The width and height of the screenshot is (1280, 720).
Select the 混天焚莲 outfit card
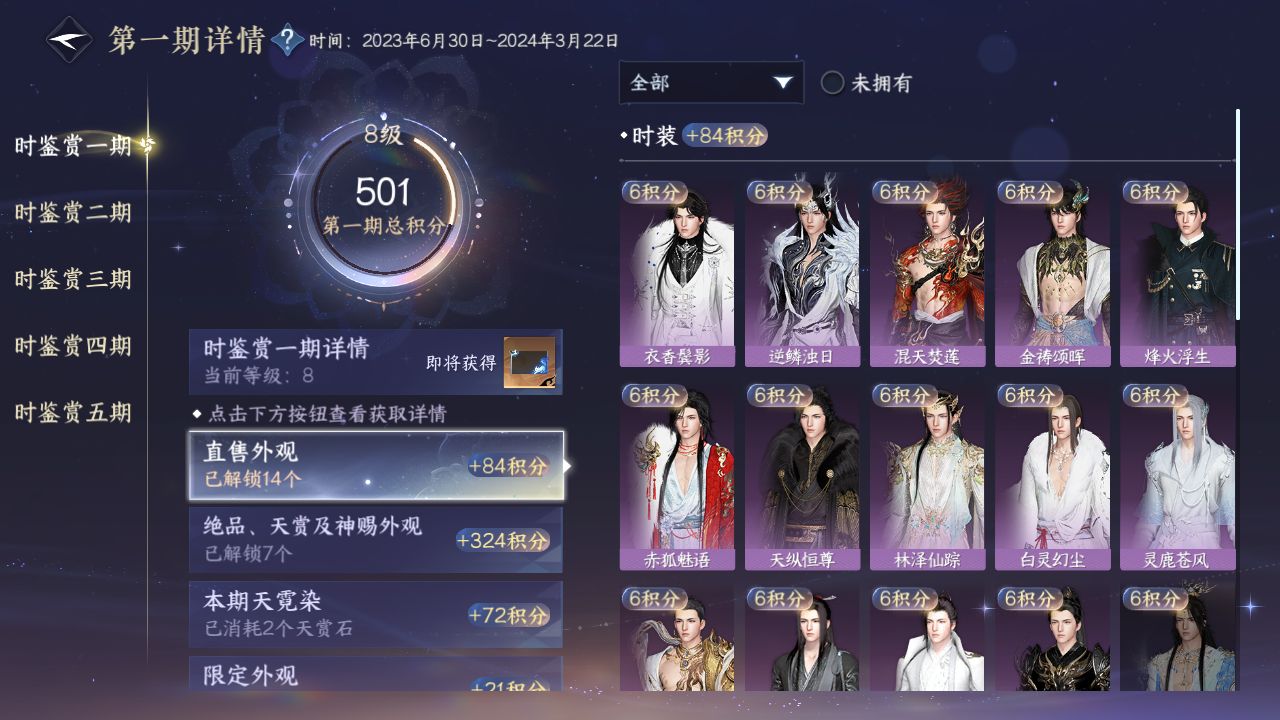tap(927, 273)
